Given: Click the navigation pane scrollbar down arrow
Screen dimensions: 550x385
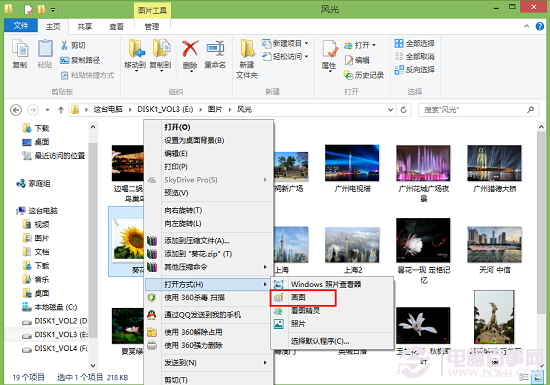Looking at the screenshot, I should (x=93, y=366).
